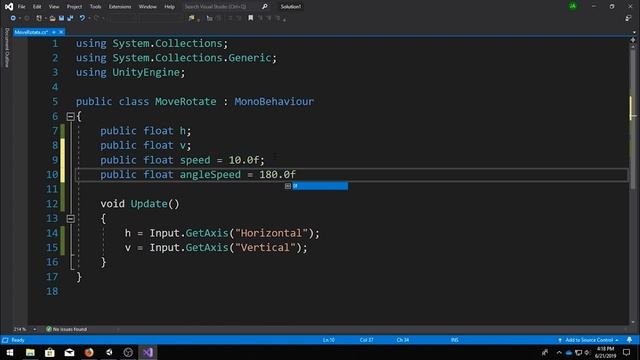Show hidden system tray icons
Viewport: 640px width, 360px height.
coord(559,353)
